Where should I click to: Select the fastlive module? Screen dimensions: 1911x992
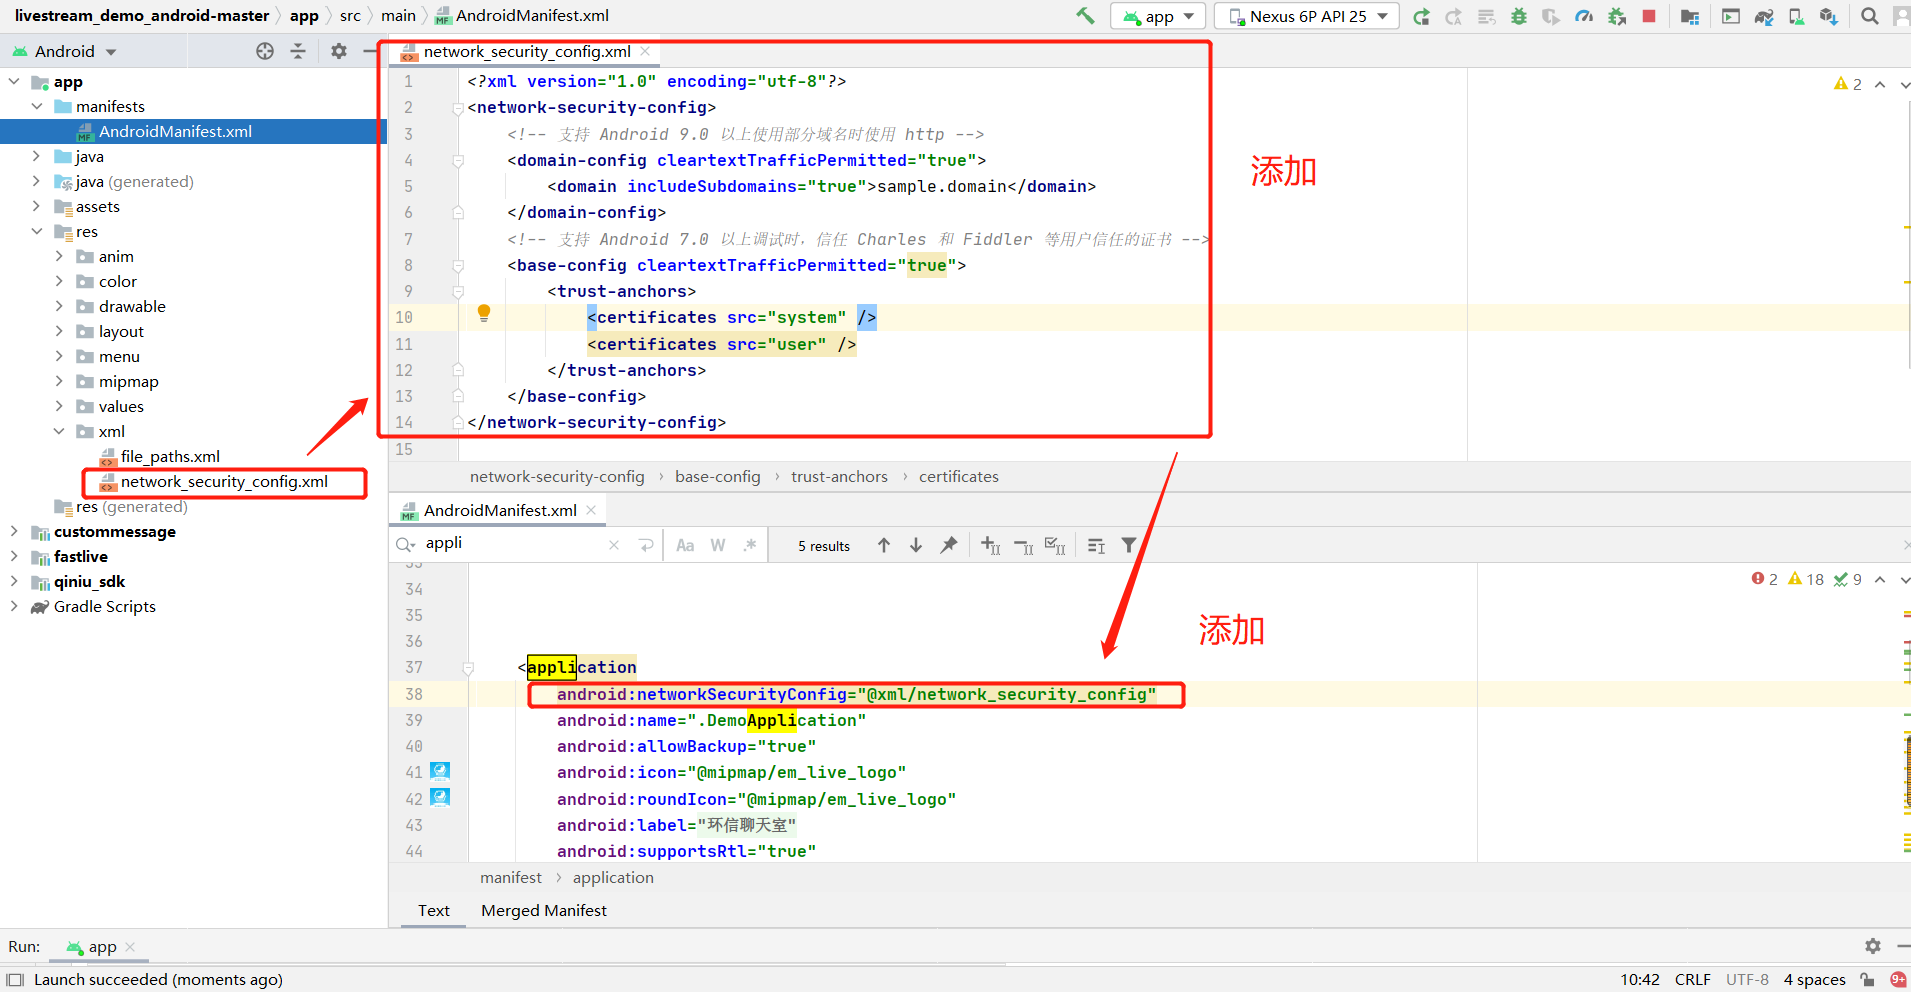pos(80,556)
